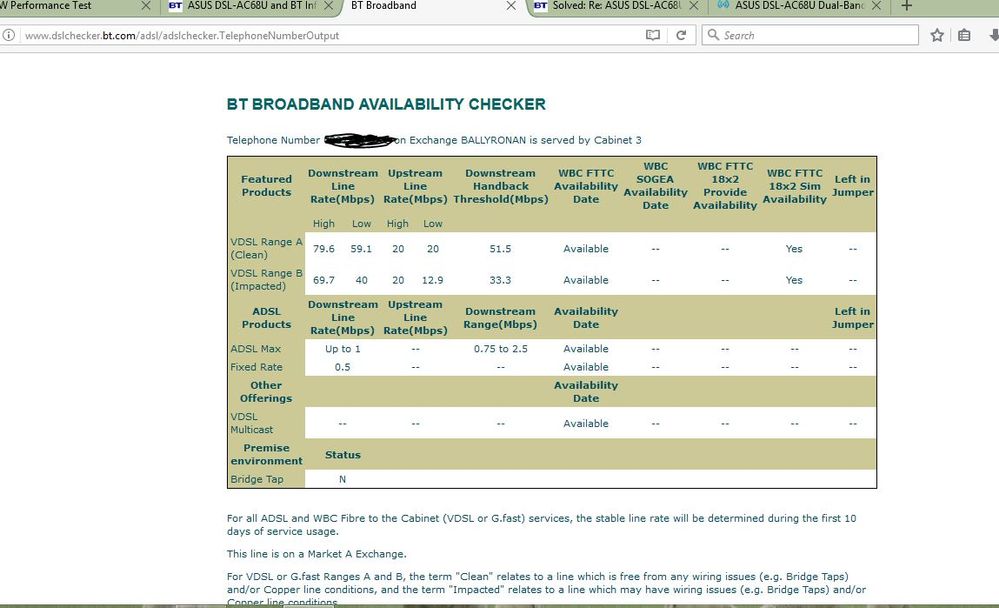Click the 0.5 Fixed Rate value
The width and height of the screenshot is (999, 608).
pyautogui.click(x=343, y=367)
